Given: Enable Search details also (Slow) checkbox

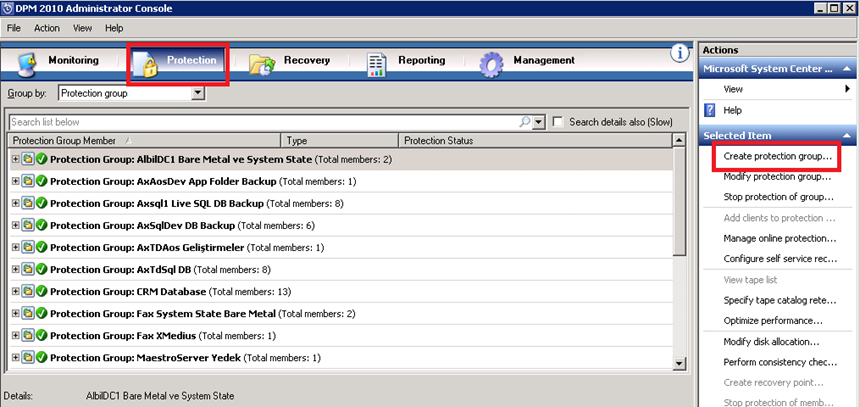Looking at the screenshot, I should tap(558, 122).
